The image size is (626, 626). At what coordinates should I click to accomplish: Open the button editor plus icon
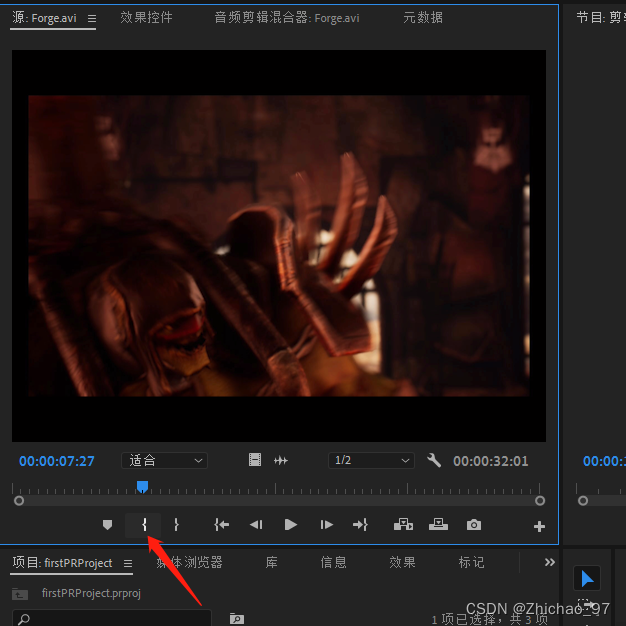(x=539, y=526)
